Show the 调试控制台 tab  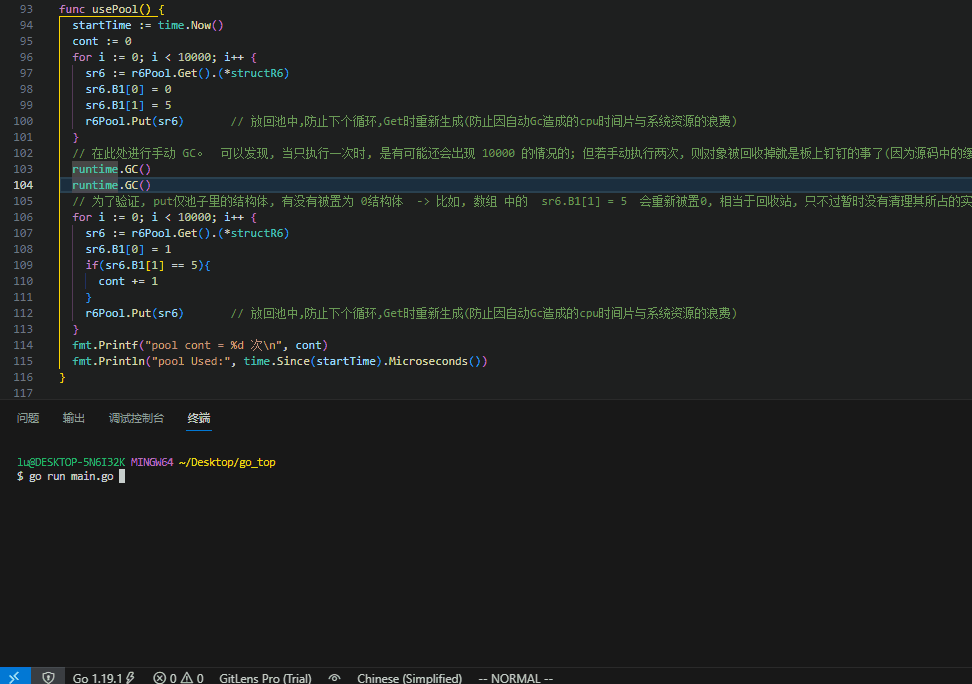[x=136, y=418]
